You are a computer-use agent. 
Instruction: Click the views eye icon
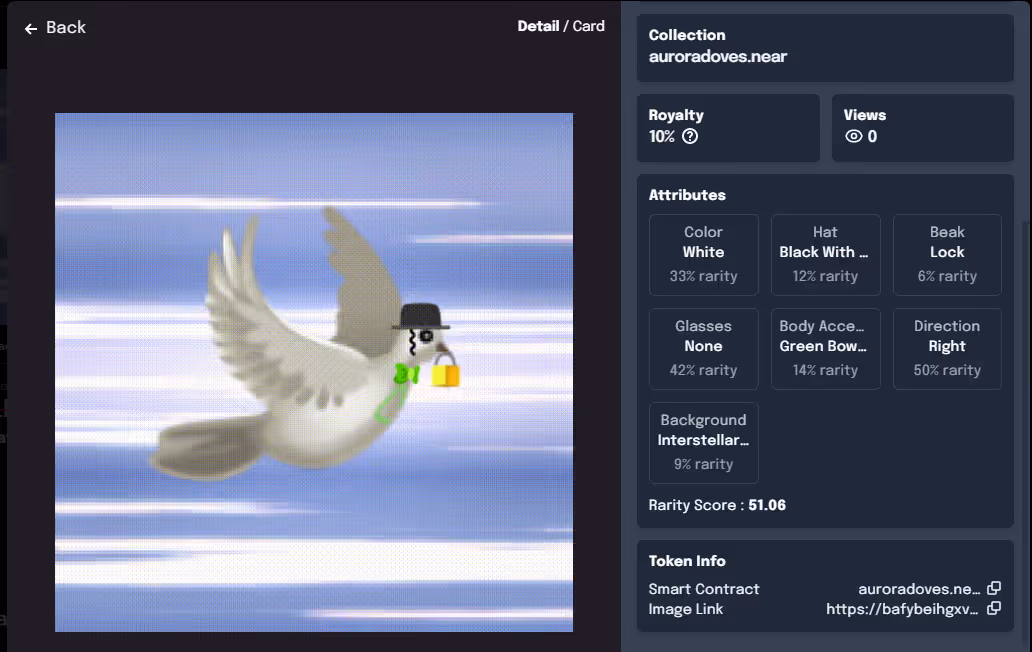(x=854, y=136)
